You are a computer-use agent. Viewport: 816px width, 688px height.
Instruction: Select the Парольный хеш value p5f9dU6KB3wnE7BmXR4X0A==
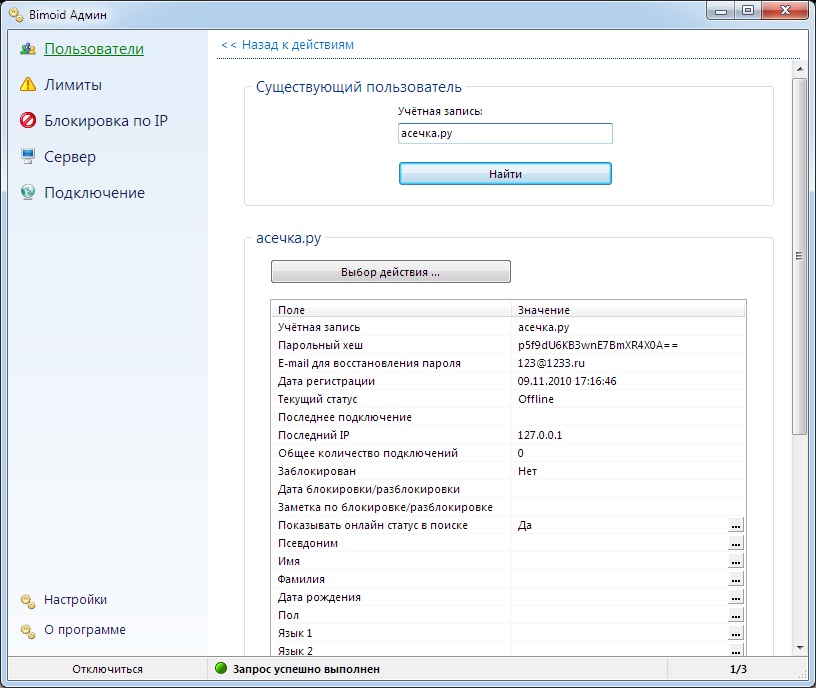coord(597,345)
